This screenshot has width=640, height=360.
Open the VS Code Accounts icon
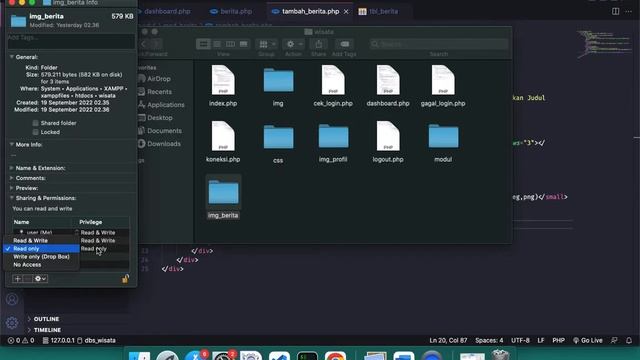[x=12, y=300]
